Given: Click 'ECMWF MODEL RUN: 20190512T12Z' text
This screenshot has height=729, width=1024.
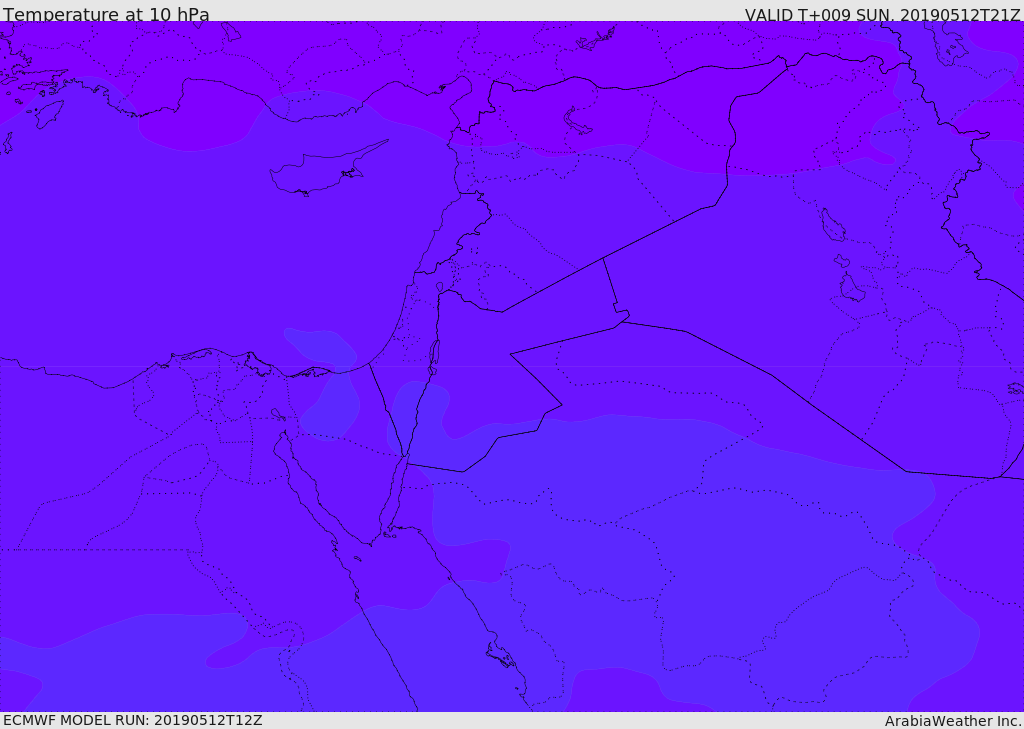Looking at the screenshot, I should (133, 721).
